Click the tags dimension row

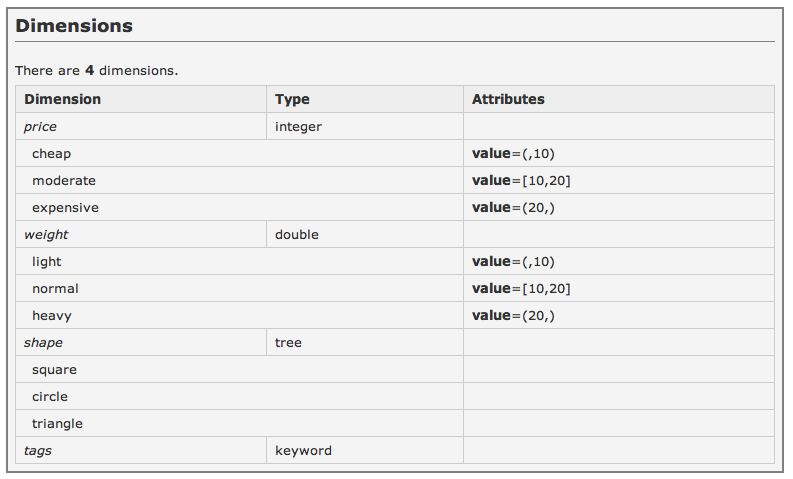[x=394, y=450]
